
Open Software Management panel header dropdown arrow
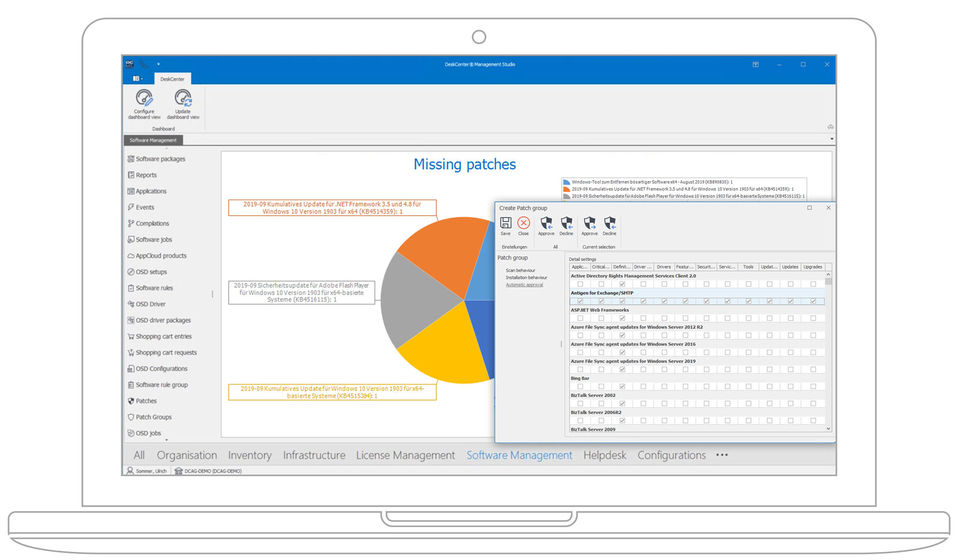[x=831, y=140]
